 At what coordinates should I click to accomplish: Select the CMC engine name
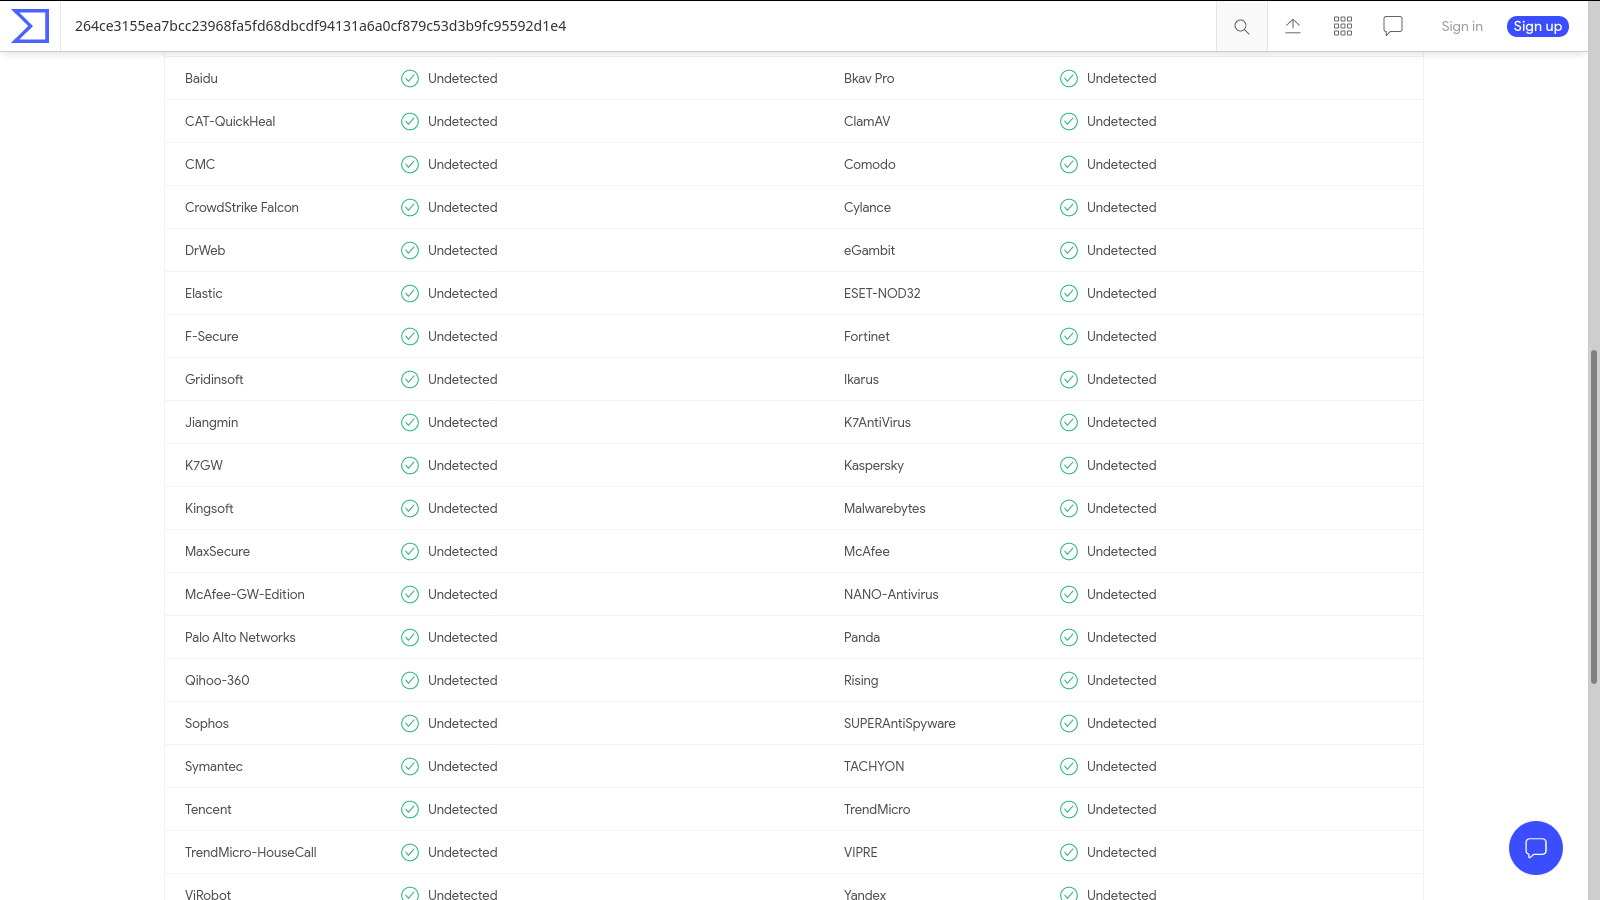coord(200,164)
